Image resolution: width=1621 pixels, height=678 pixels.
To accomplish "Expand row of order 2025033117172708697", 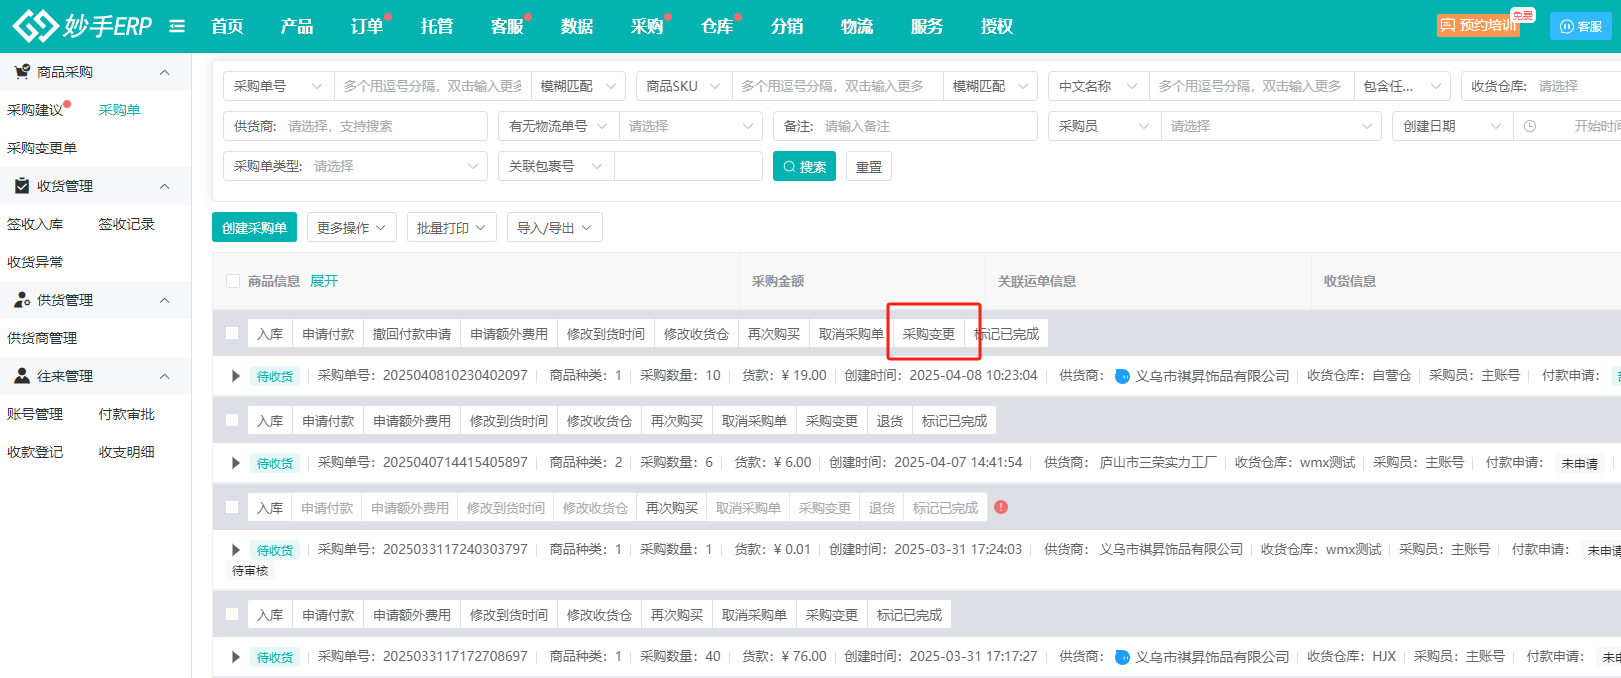I will [x=236, y=657].
